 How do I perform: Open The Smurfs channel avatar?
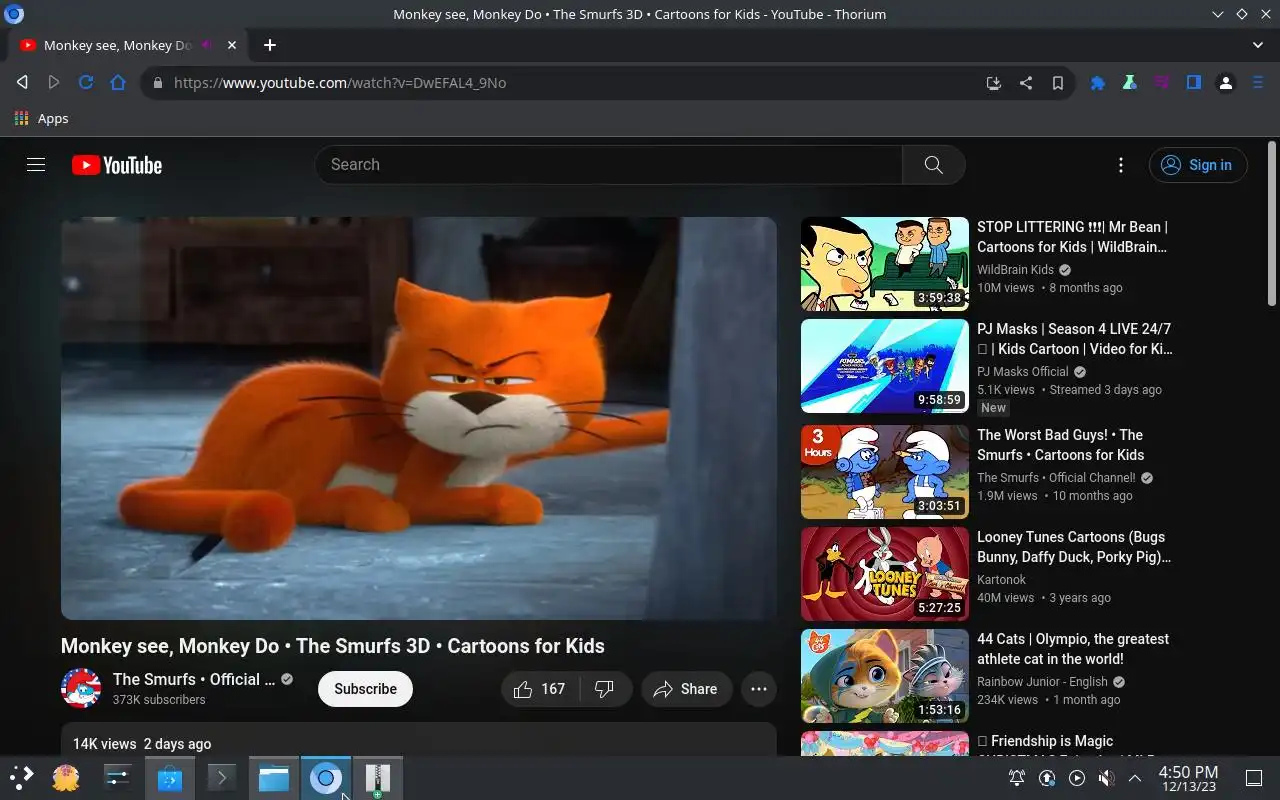[81, 689]
